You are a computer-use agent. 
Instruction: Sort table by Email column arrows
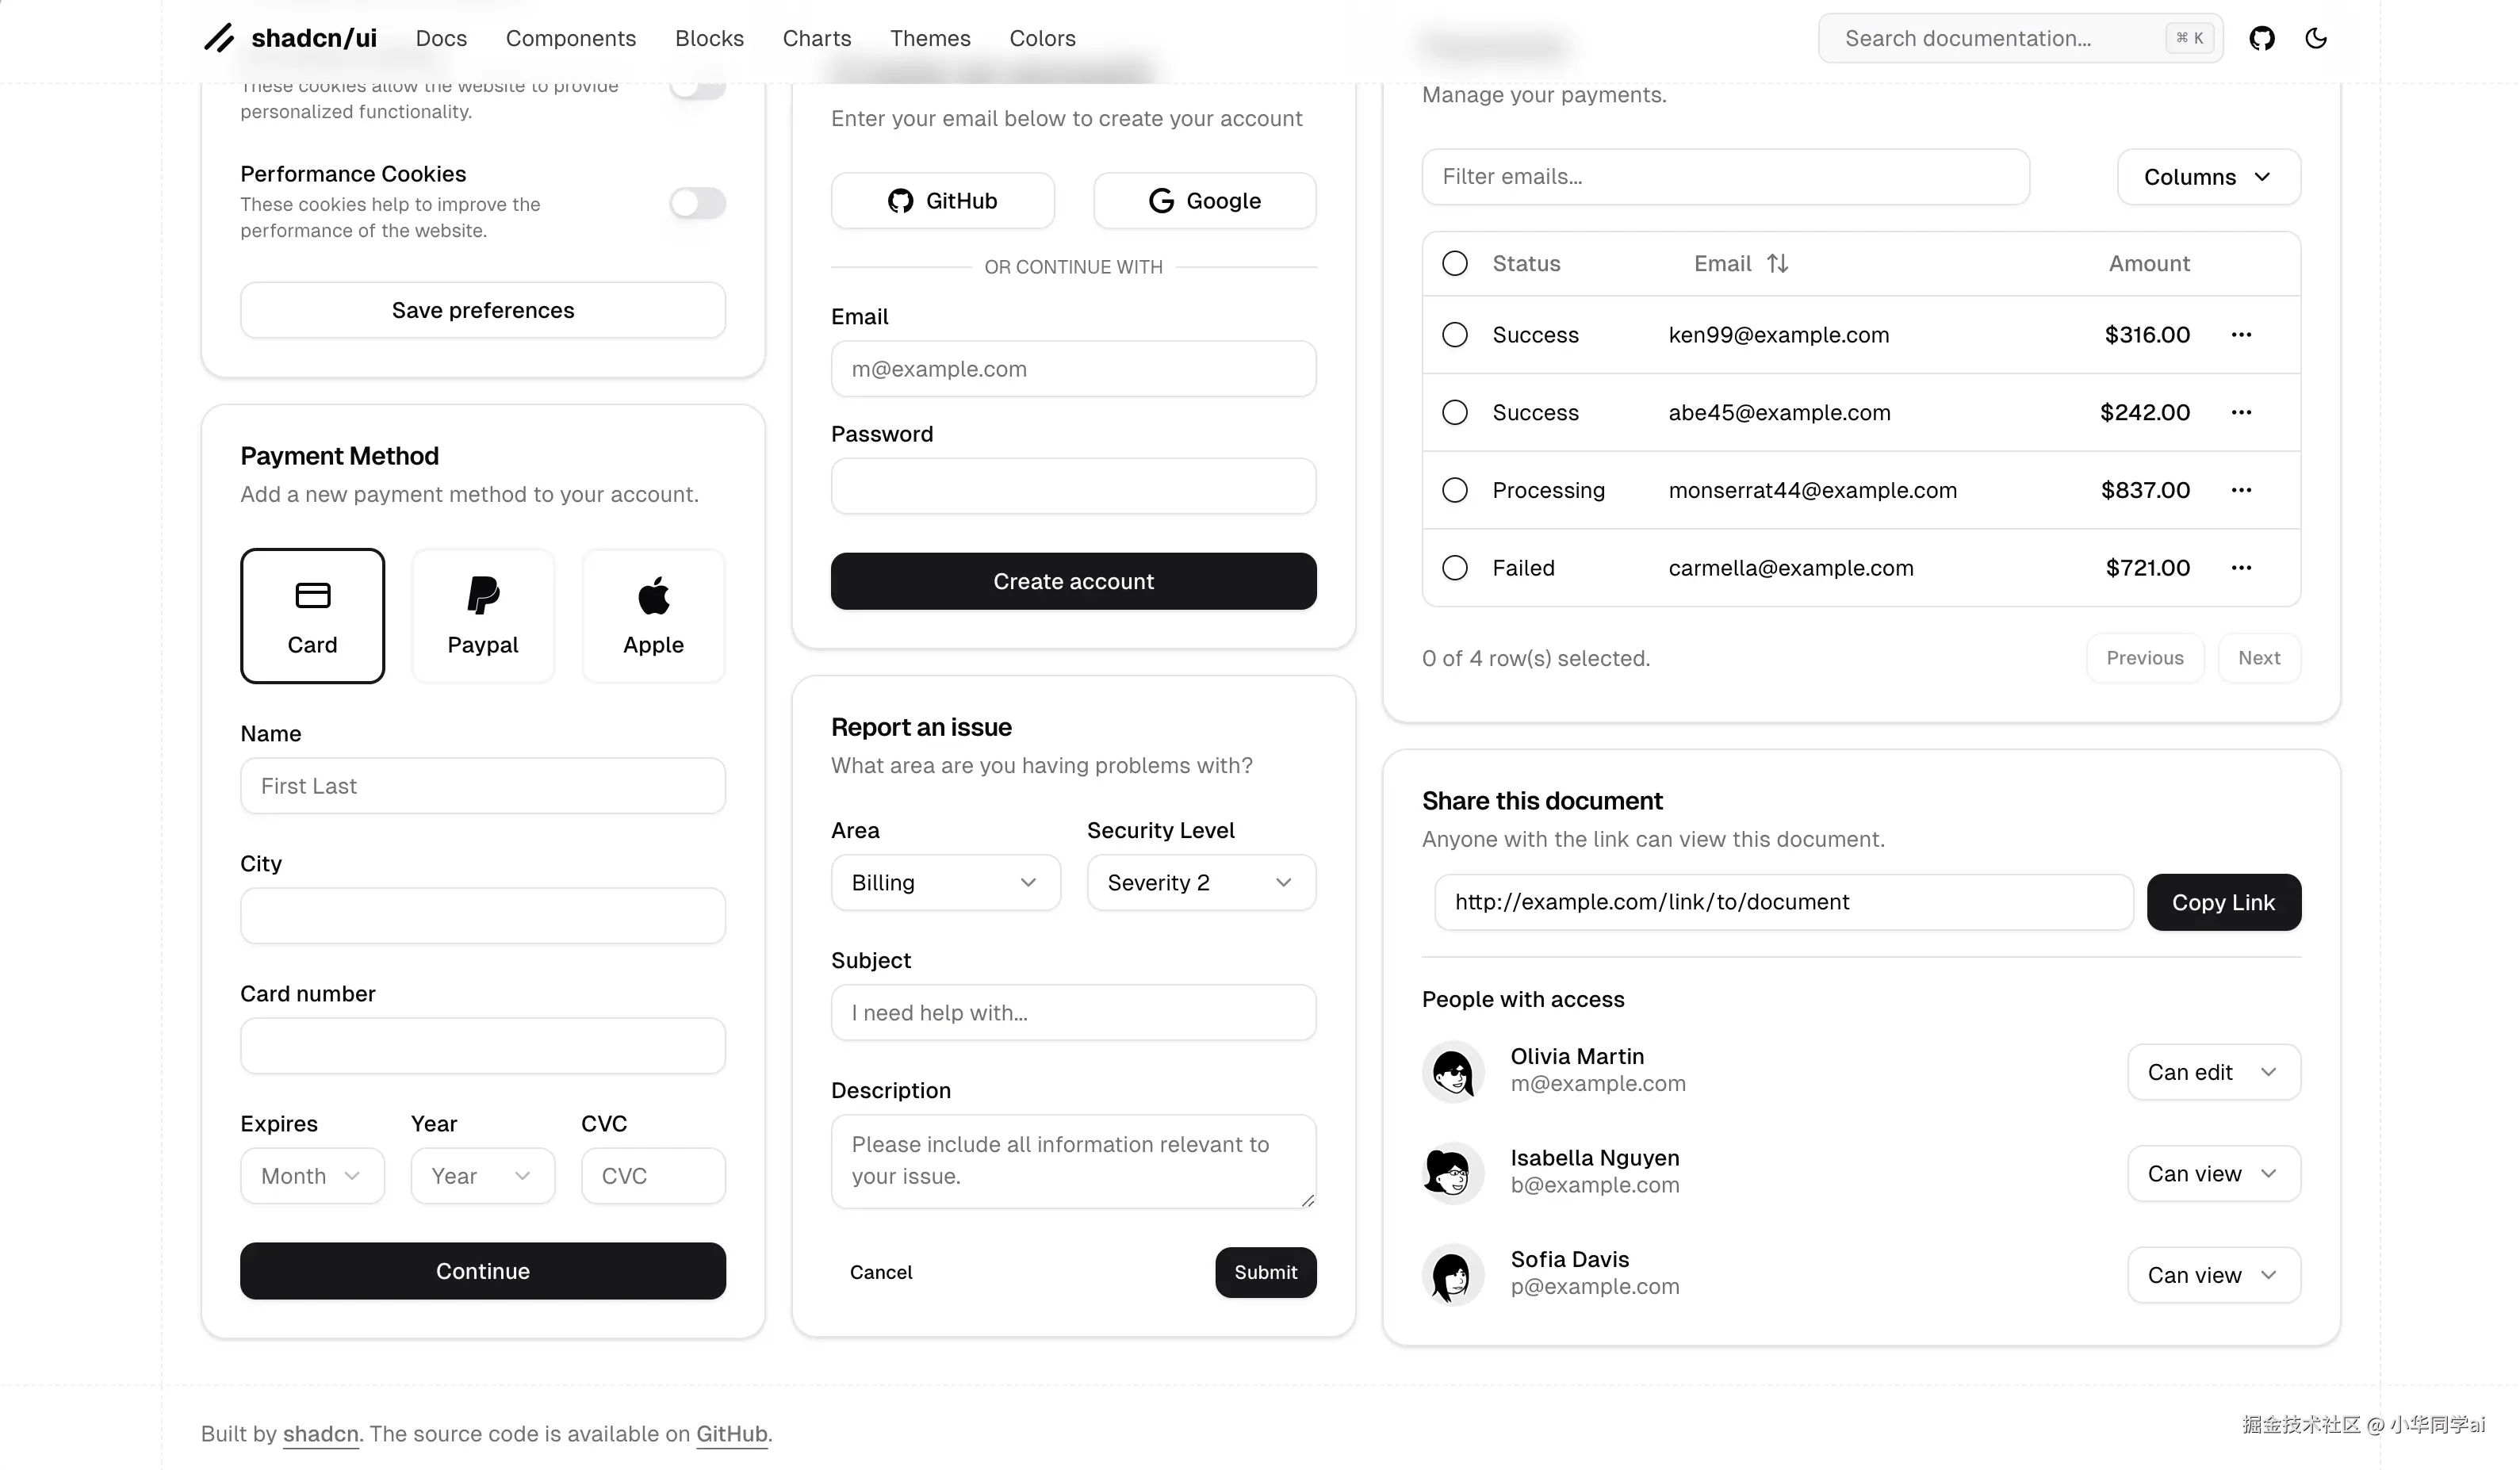[x=1777, y=264]
